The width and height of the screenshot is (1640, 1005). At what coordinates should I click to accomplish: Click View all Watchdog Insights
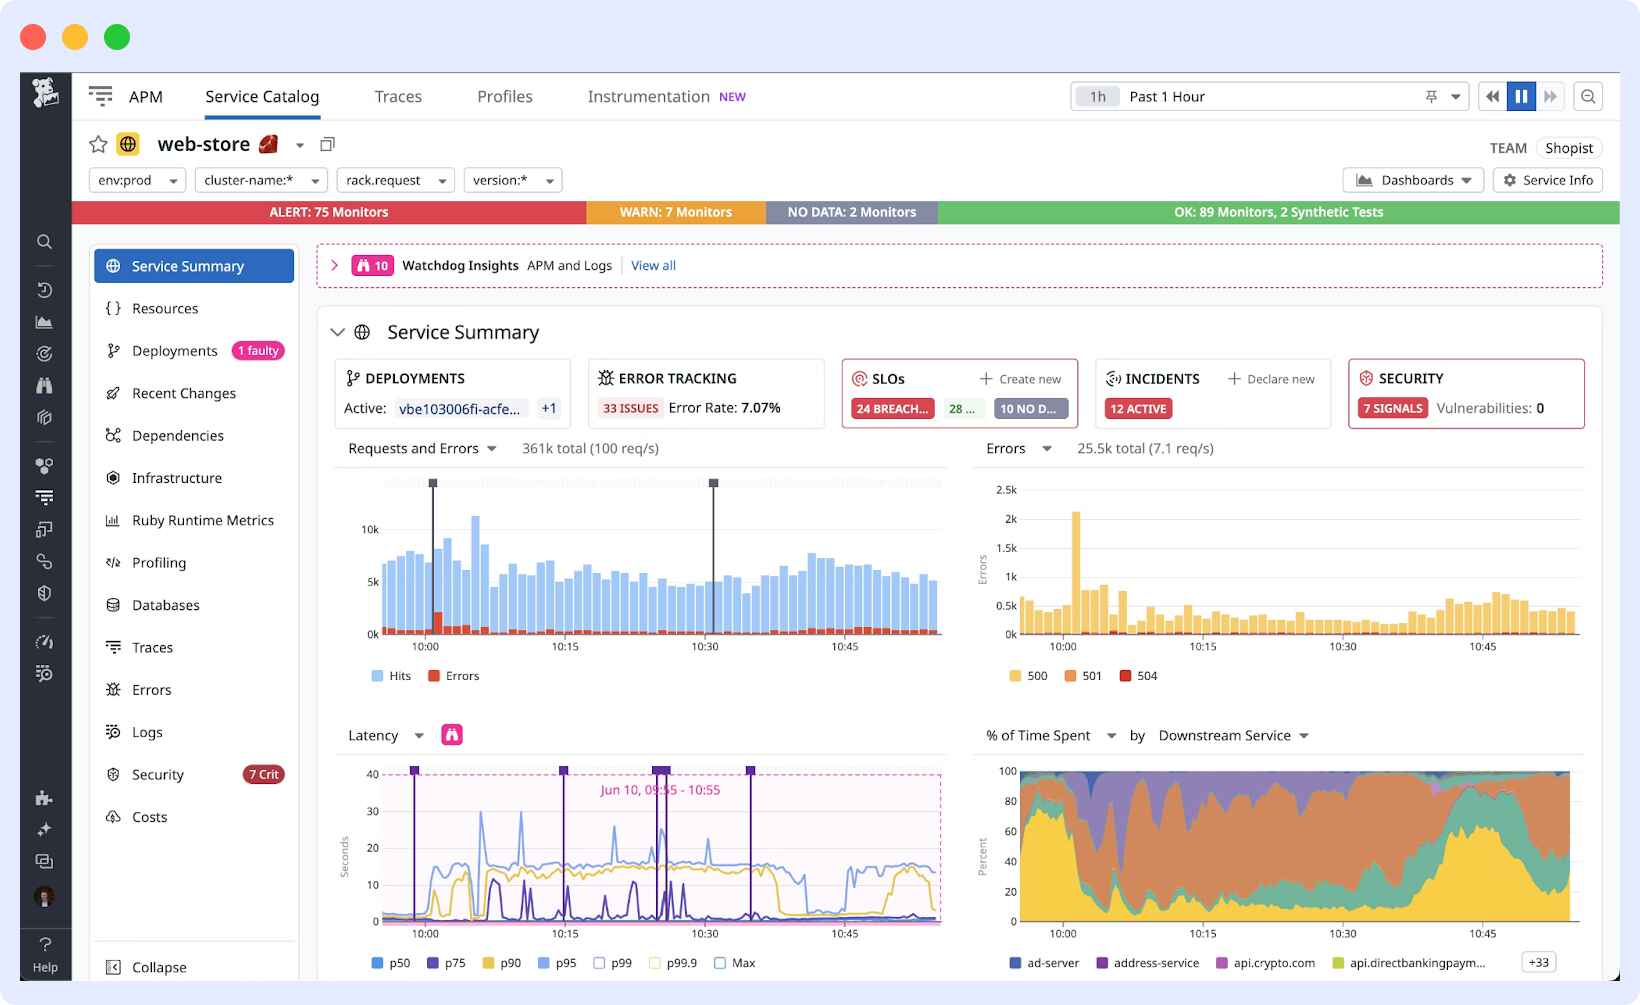click(653, 265)
